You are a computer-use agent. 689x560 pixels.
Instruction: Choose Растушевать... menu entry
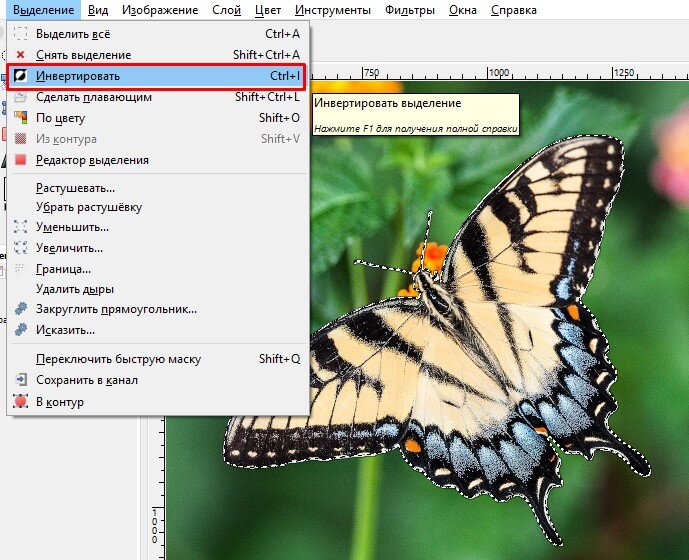(x=157, y=188)
